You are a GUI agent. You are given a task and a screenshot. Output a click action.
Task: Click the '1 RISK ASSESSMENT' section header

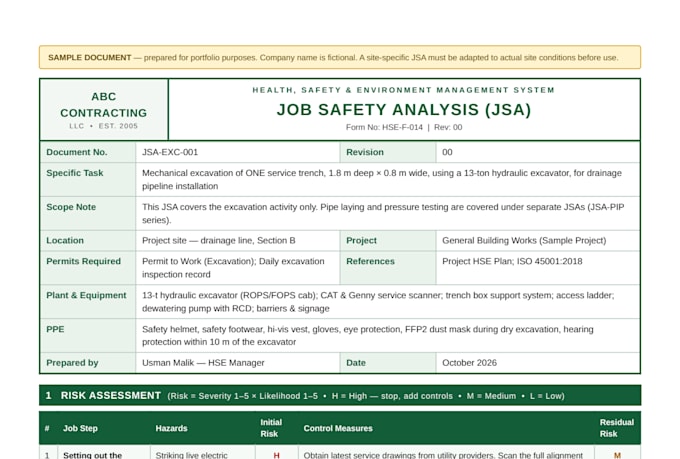tap(340, 396)
